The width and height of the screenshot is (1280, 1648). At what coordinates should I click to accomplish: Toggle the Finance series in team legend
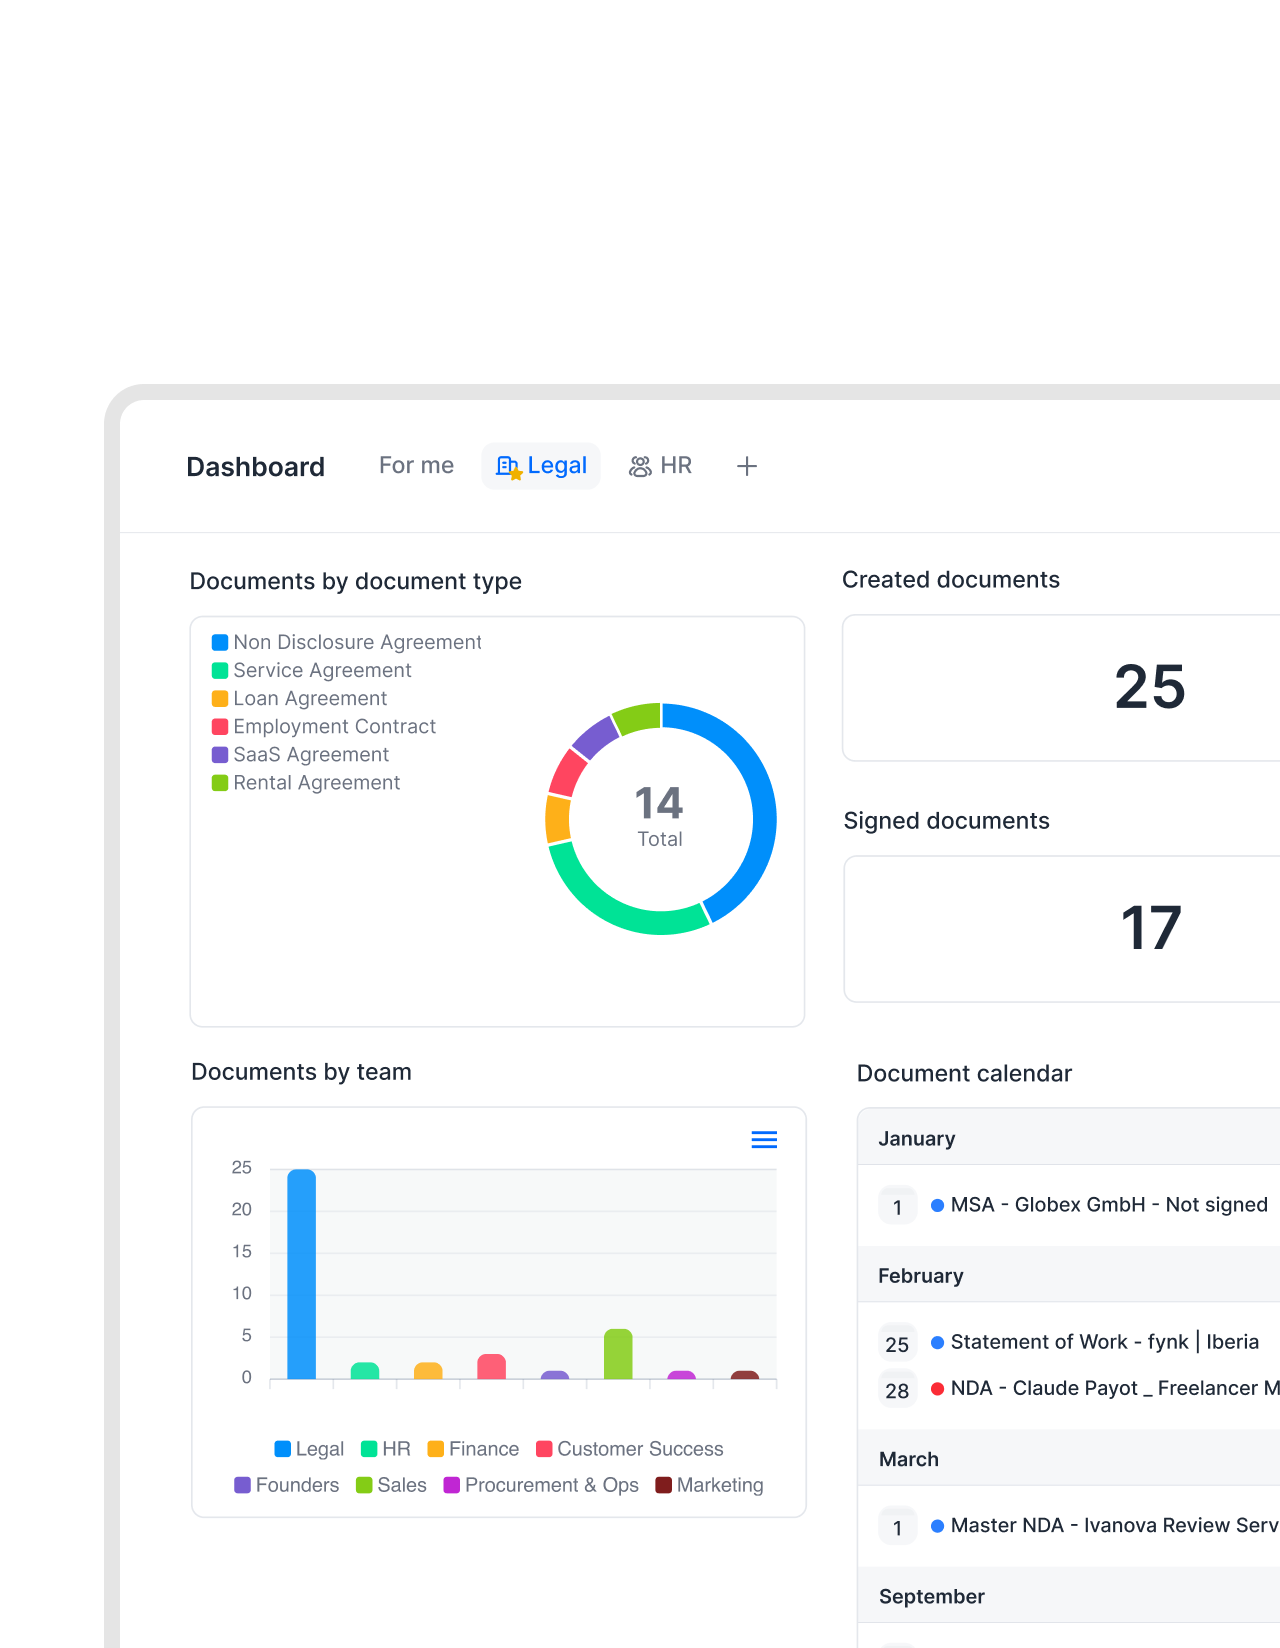tap(473, 1449)
